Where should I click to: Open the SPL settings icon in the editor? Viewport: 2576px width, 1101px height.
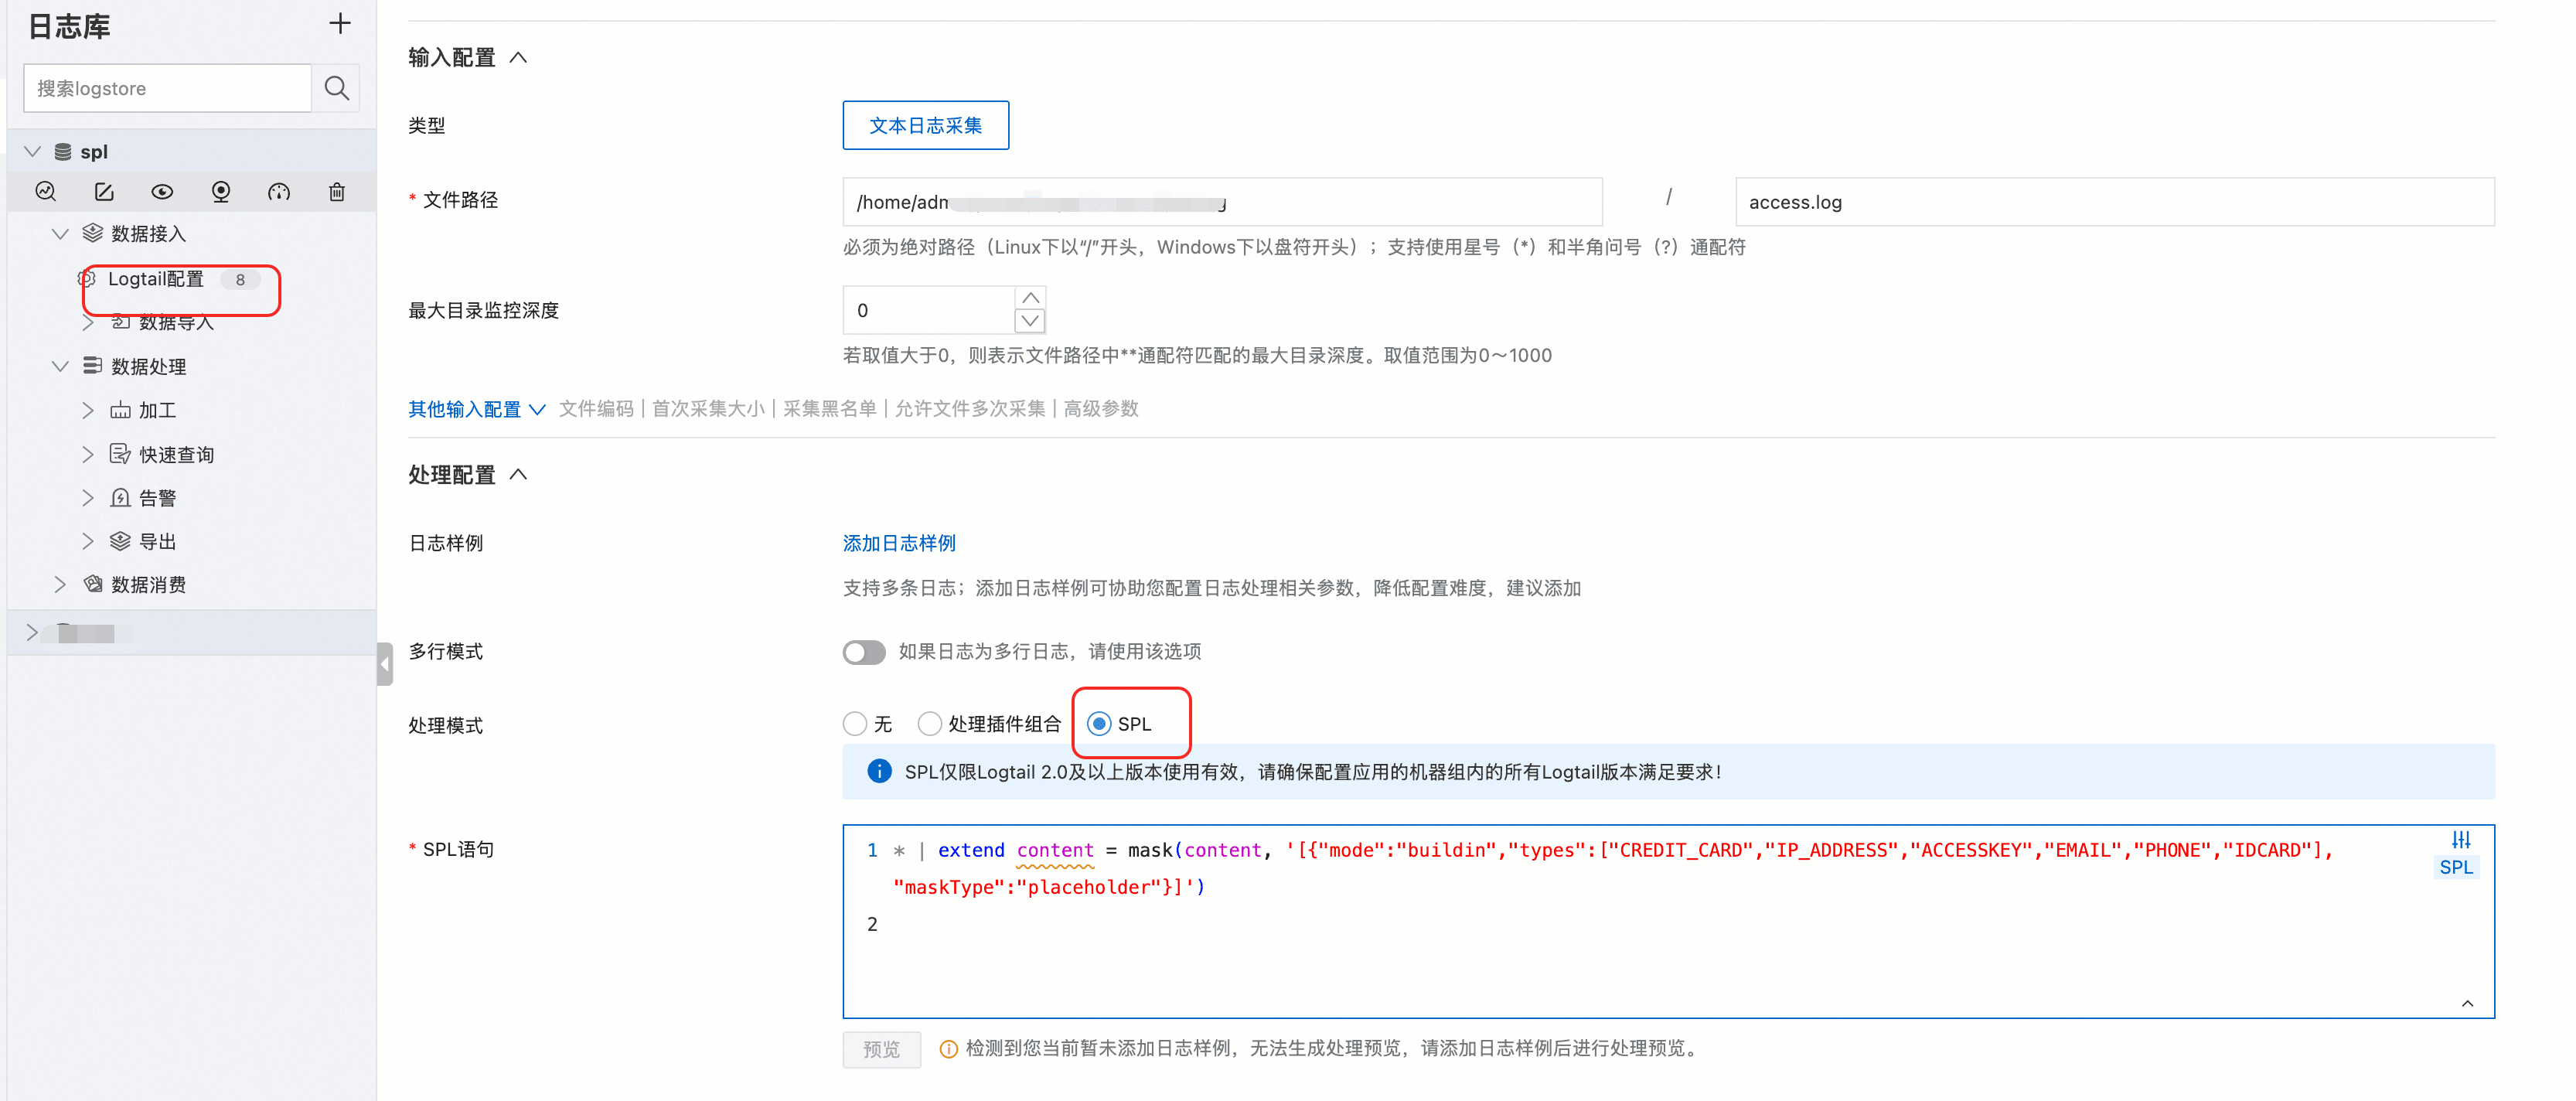2460,840
